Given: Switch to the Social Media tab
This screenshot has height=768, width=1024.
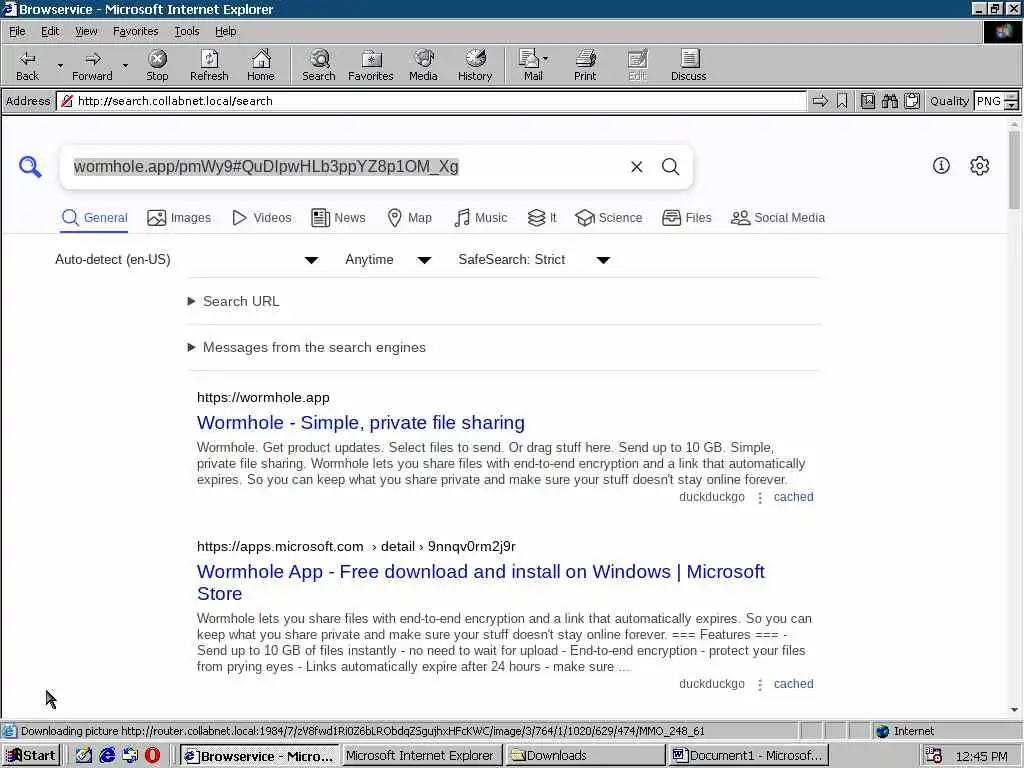Looking at the screenshot, I should click(778, 218).
